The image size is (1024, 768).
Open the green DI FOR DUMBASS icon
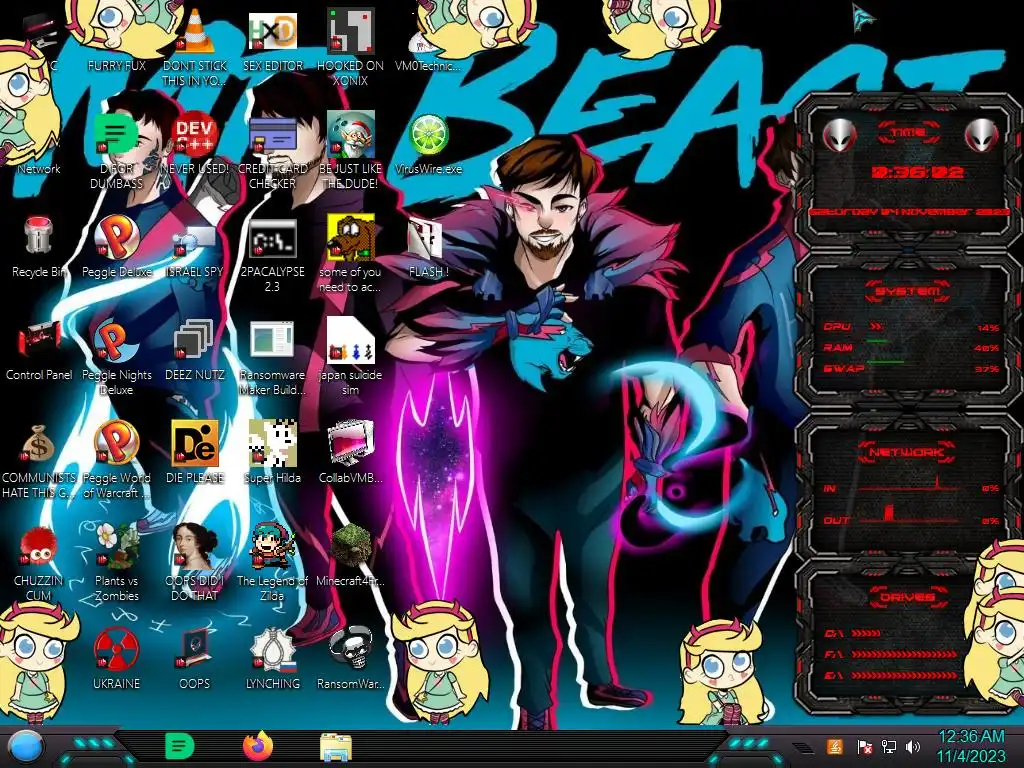point(117,135)
